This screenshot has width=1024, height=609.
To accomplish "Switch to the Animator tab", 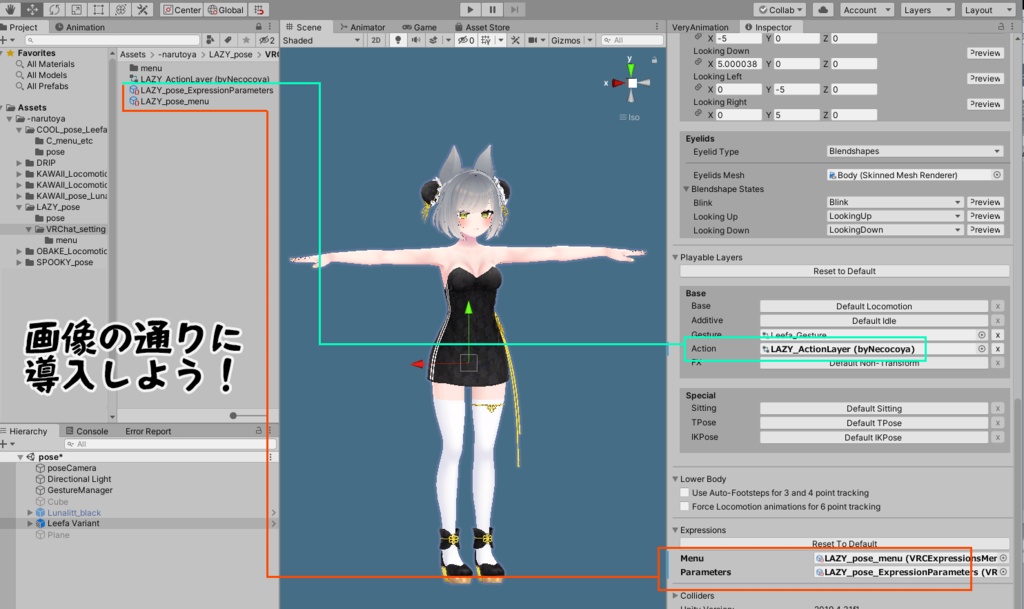I will [x=362, y=27].
